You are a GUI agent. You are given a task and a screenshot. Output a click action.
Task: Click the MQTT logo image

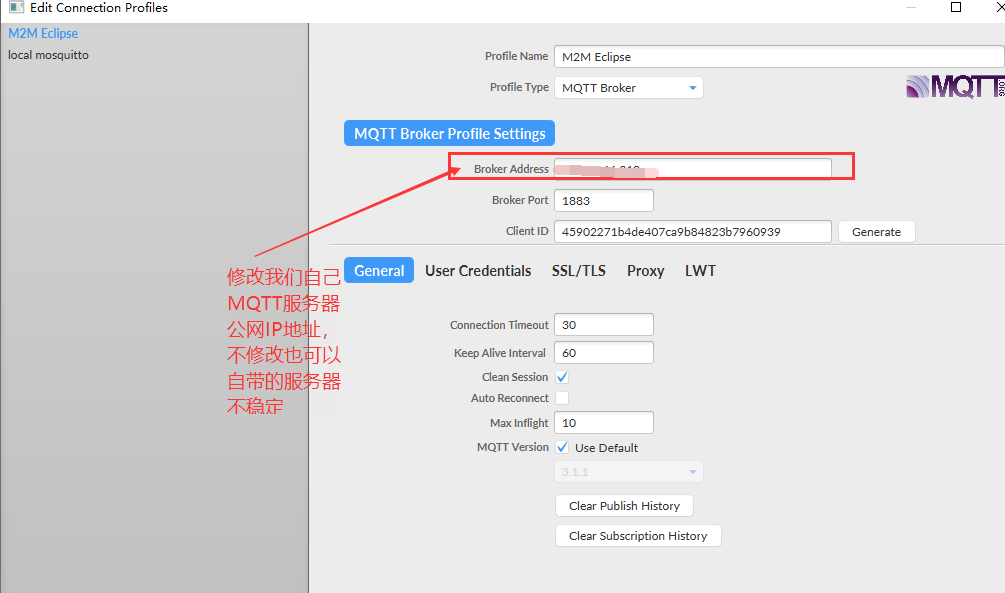(x=955, y=87)
